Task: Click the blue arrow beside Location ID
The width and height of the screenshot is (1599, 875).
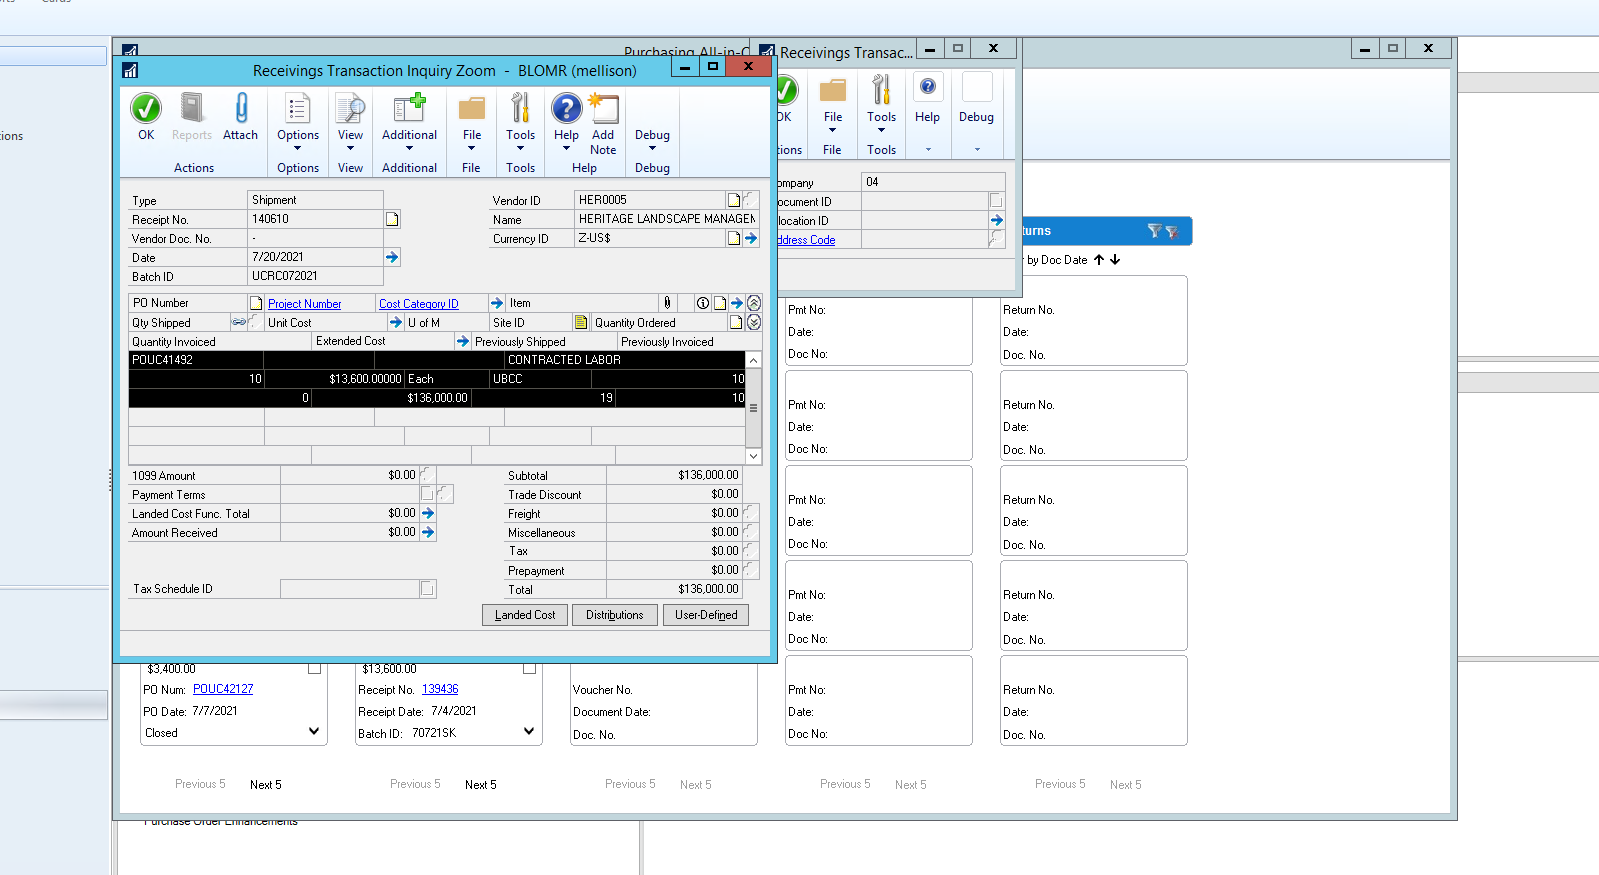Action: (x=996, y=220)
